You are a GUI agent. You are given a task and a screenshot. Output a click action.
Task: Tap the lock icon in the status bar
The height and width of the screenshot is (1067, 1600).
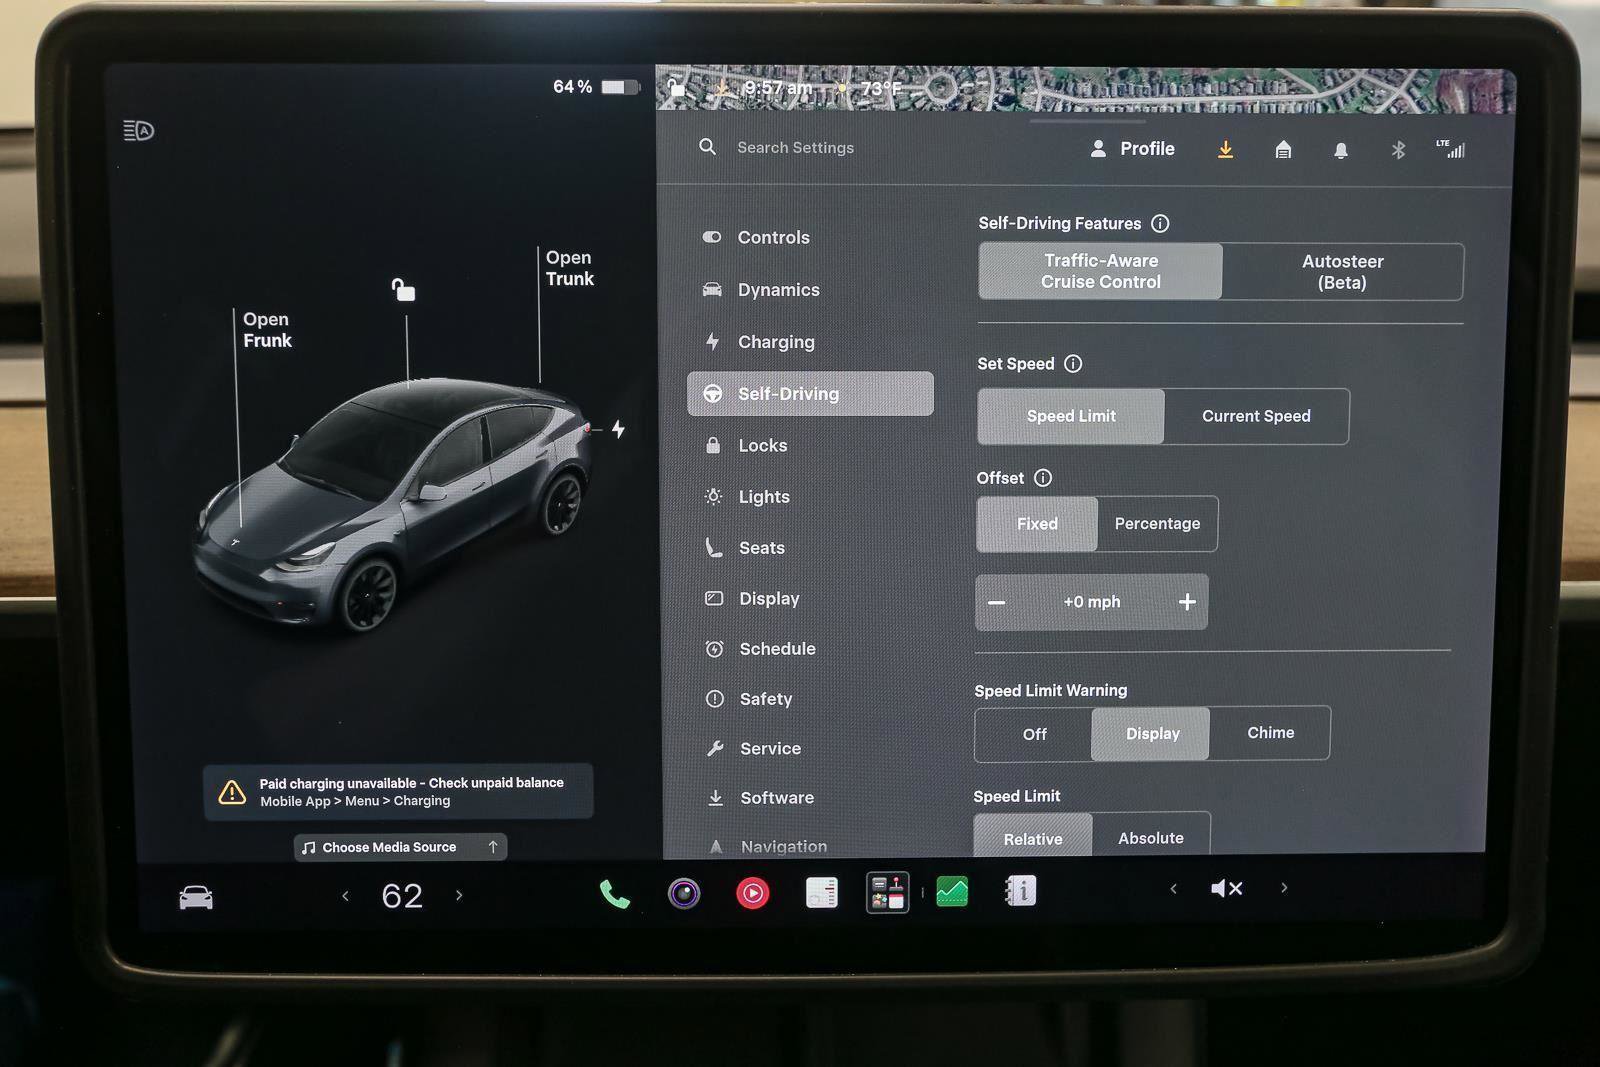click(677, 88)
